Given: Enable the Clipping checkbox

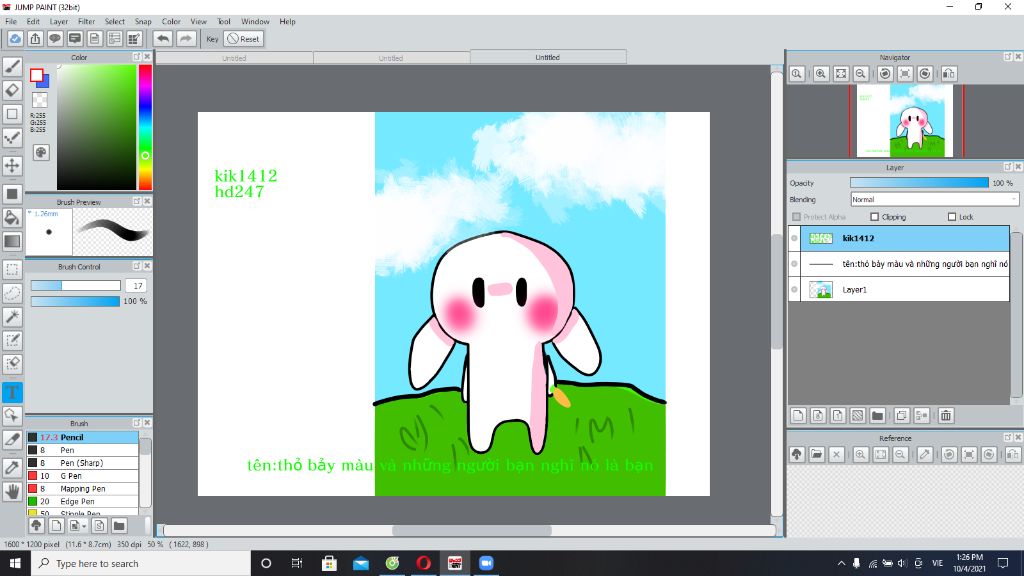Looking at the screenshot, I should [874, 217].
